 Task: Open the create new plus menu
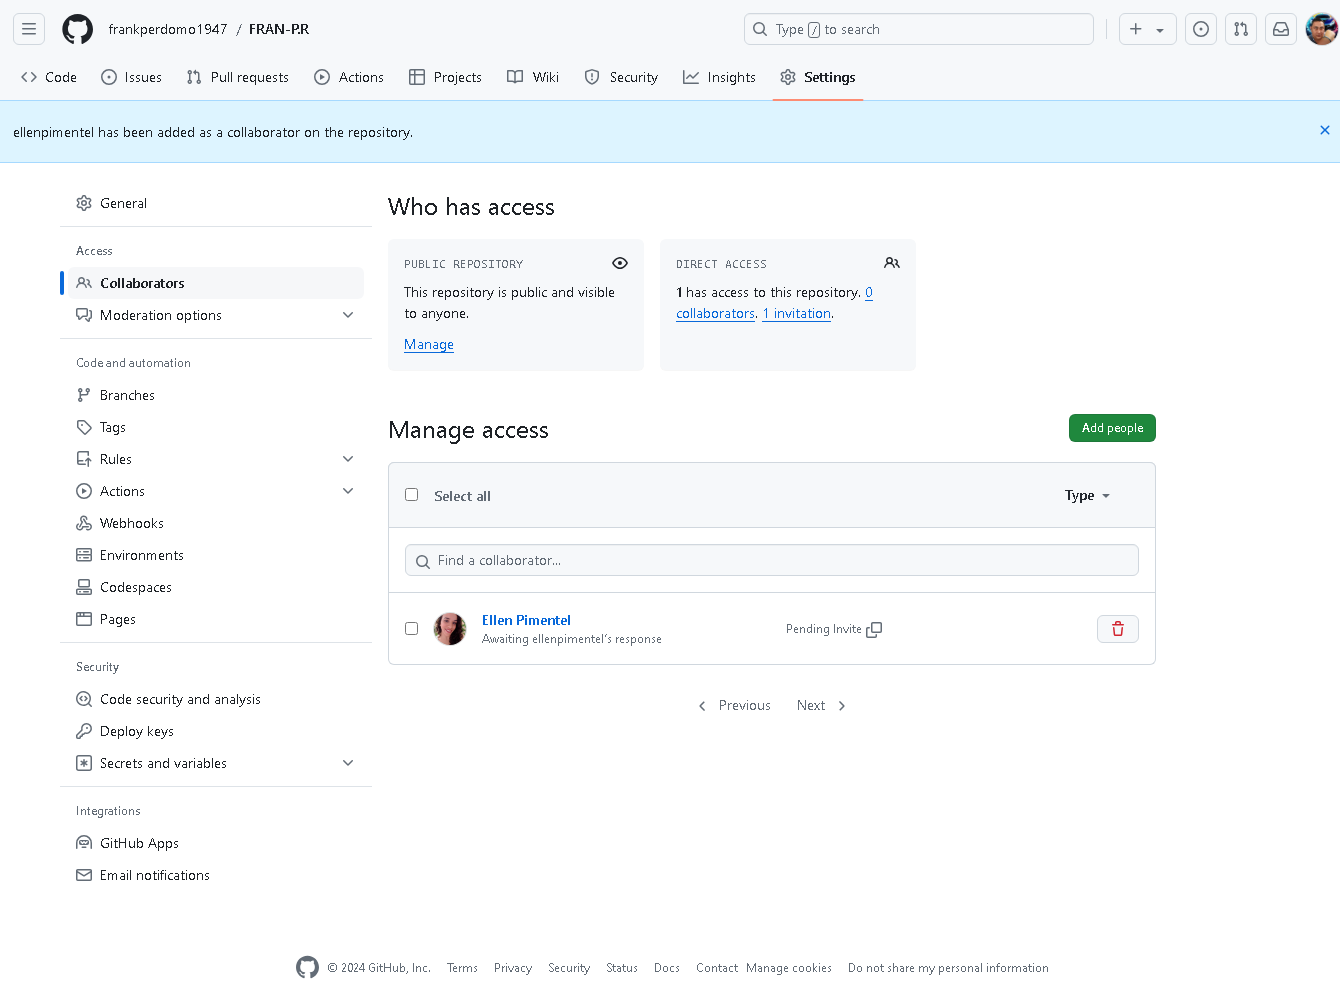(x=1147, y=29)
